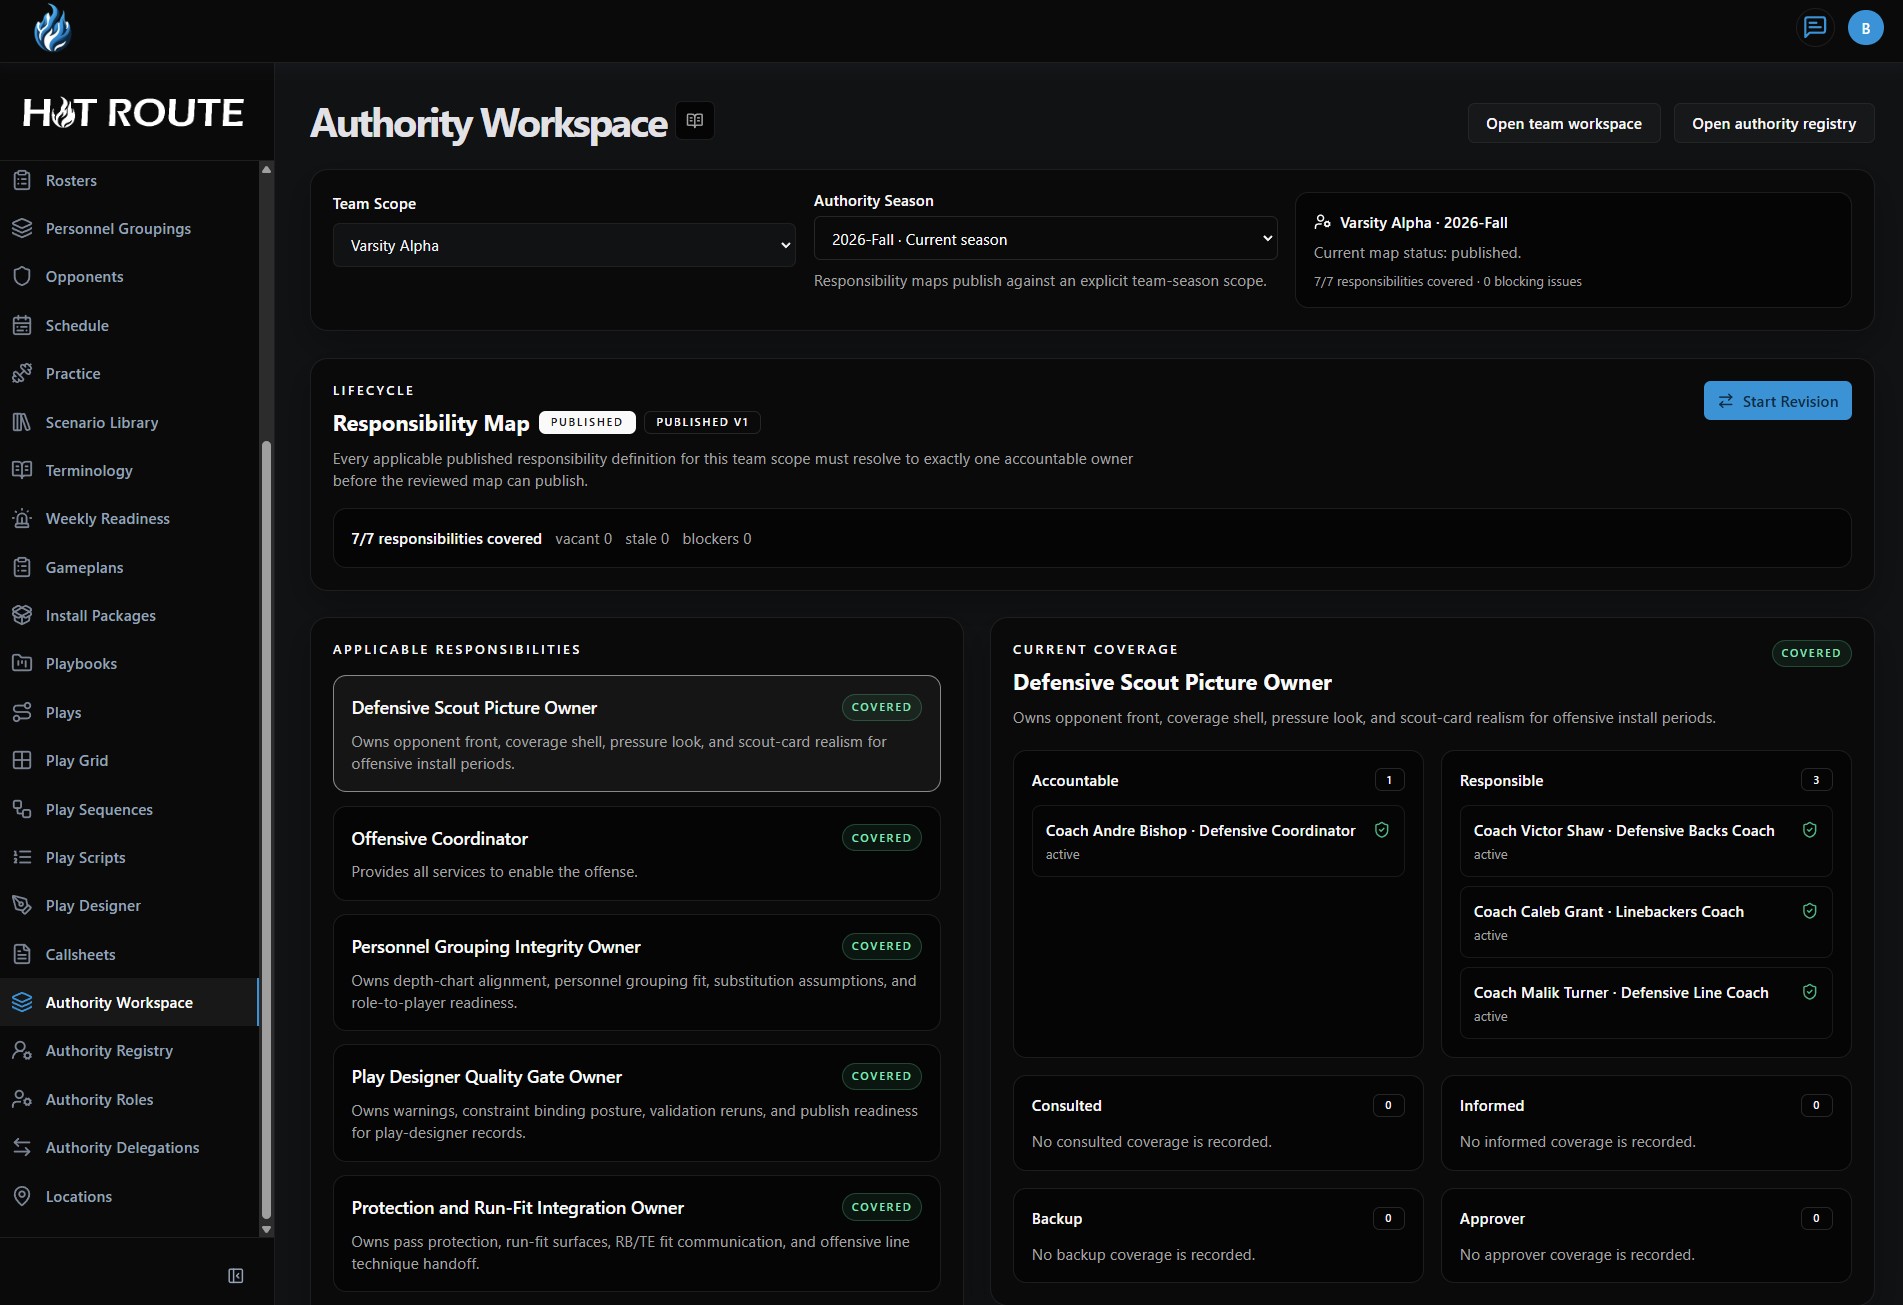The width and height of the screenshot is (1903, 1305).
Task: Click the PUBLISHED status badge
Action: pyautogui.click(x=587, y=422)
